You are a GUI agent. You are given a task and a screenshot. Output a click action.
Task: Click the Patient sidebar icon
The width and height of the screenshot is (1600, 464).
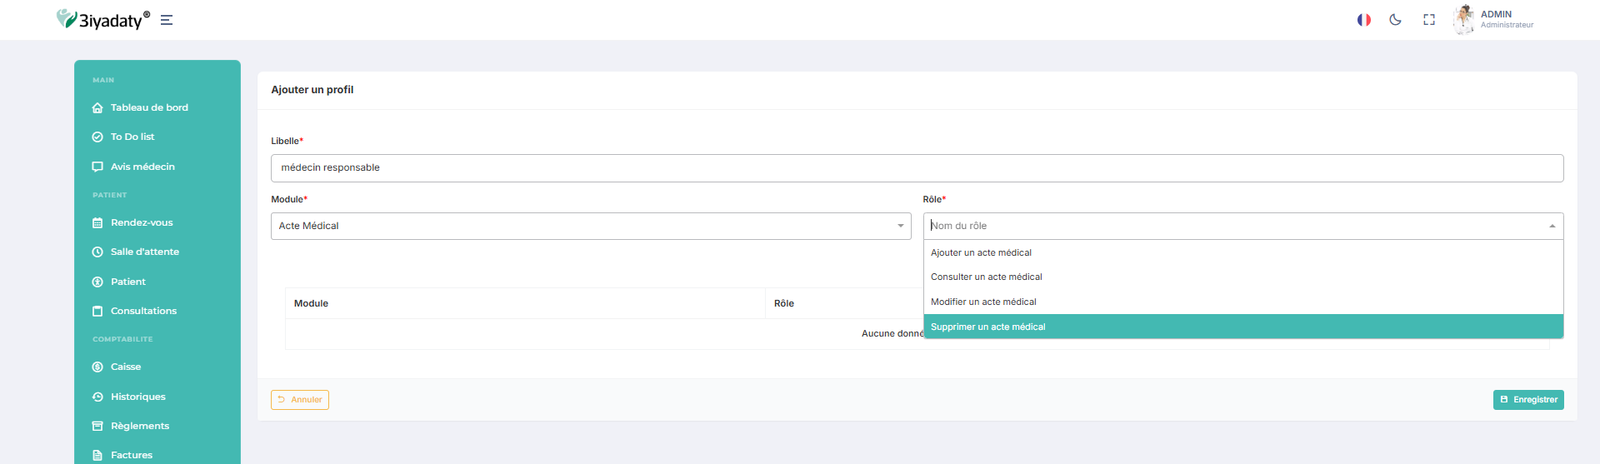tap(97, 282)
